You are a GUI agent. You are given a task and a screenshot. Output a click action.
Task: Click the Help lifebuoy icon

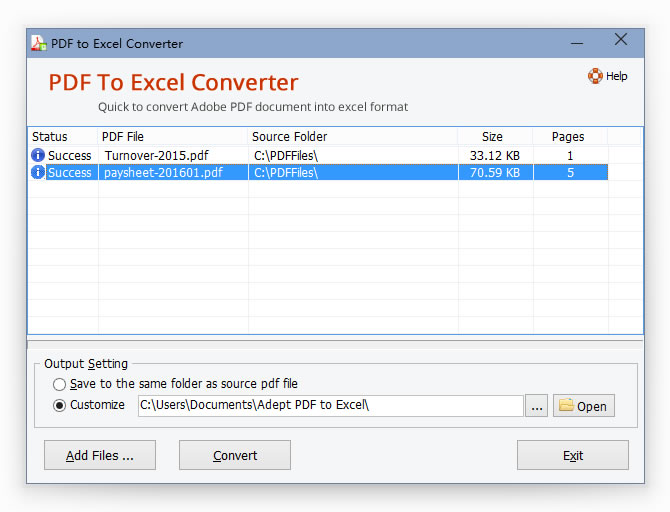[595, 76]
